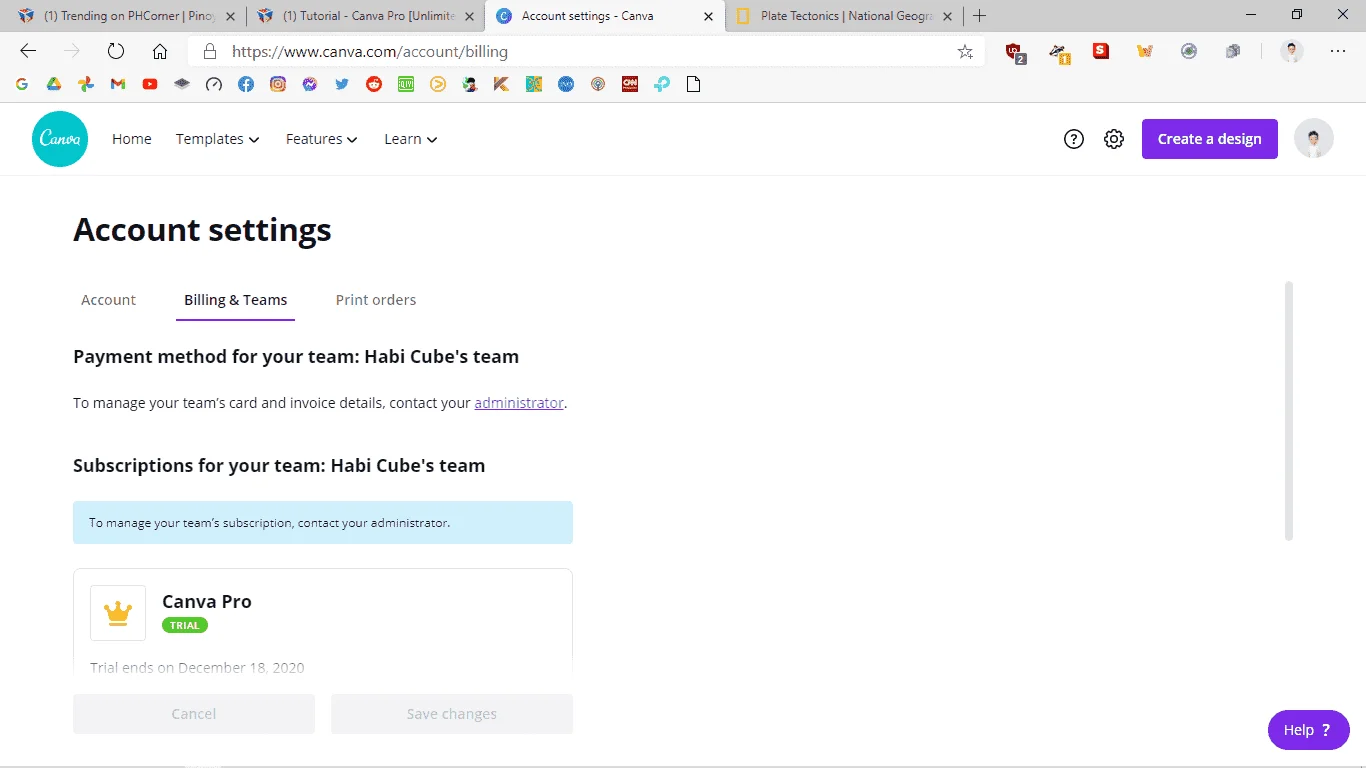Click the administrator link
The height and width of the screenshot is (768, 1366).
[x=519, y=403]
